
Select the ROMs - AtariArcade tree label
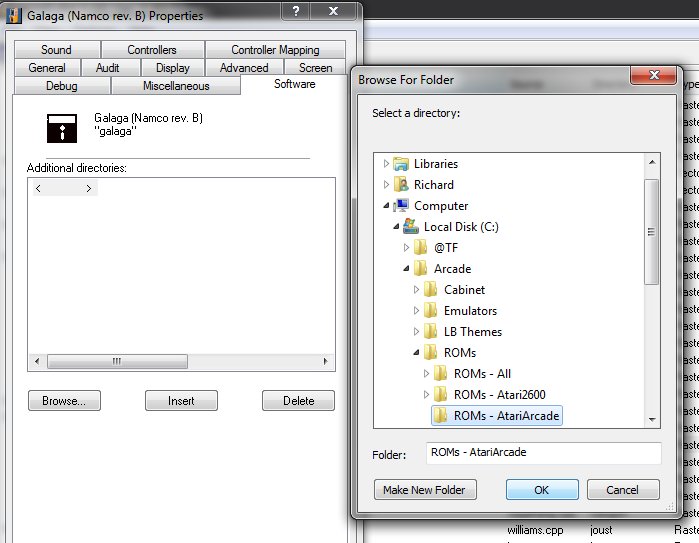tap(506, 415)
